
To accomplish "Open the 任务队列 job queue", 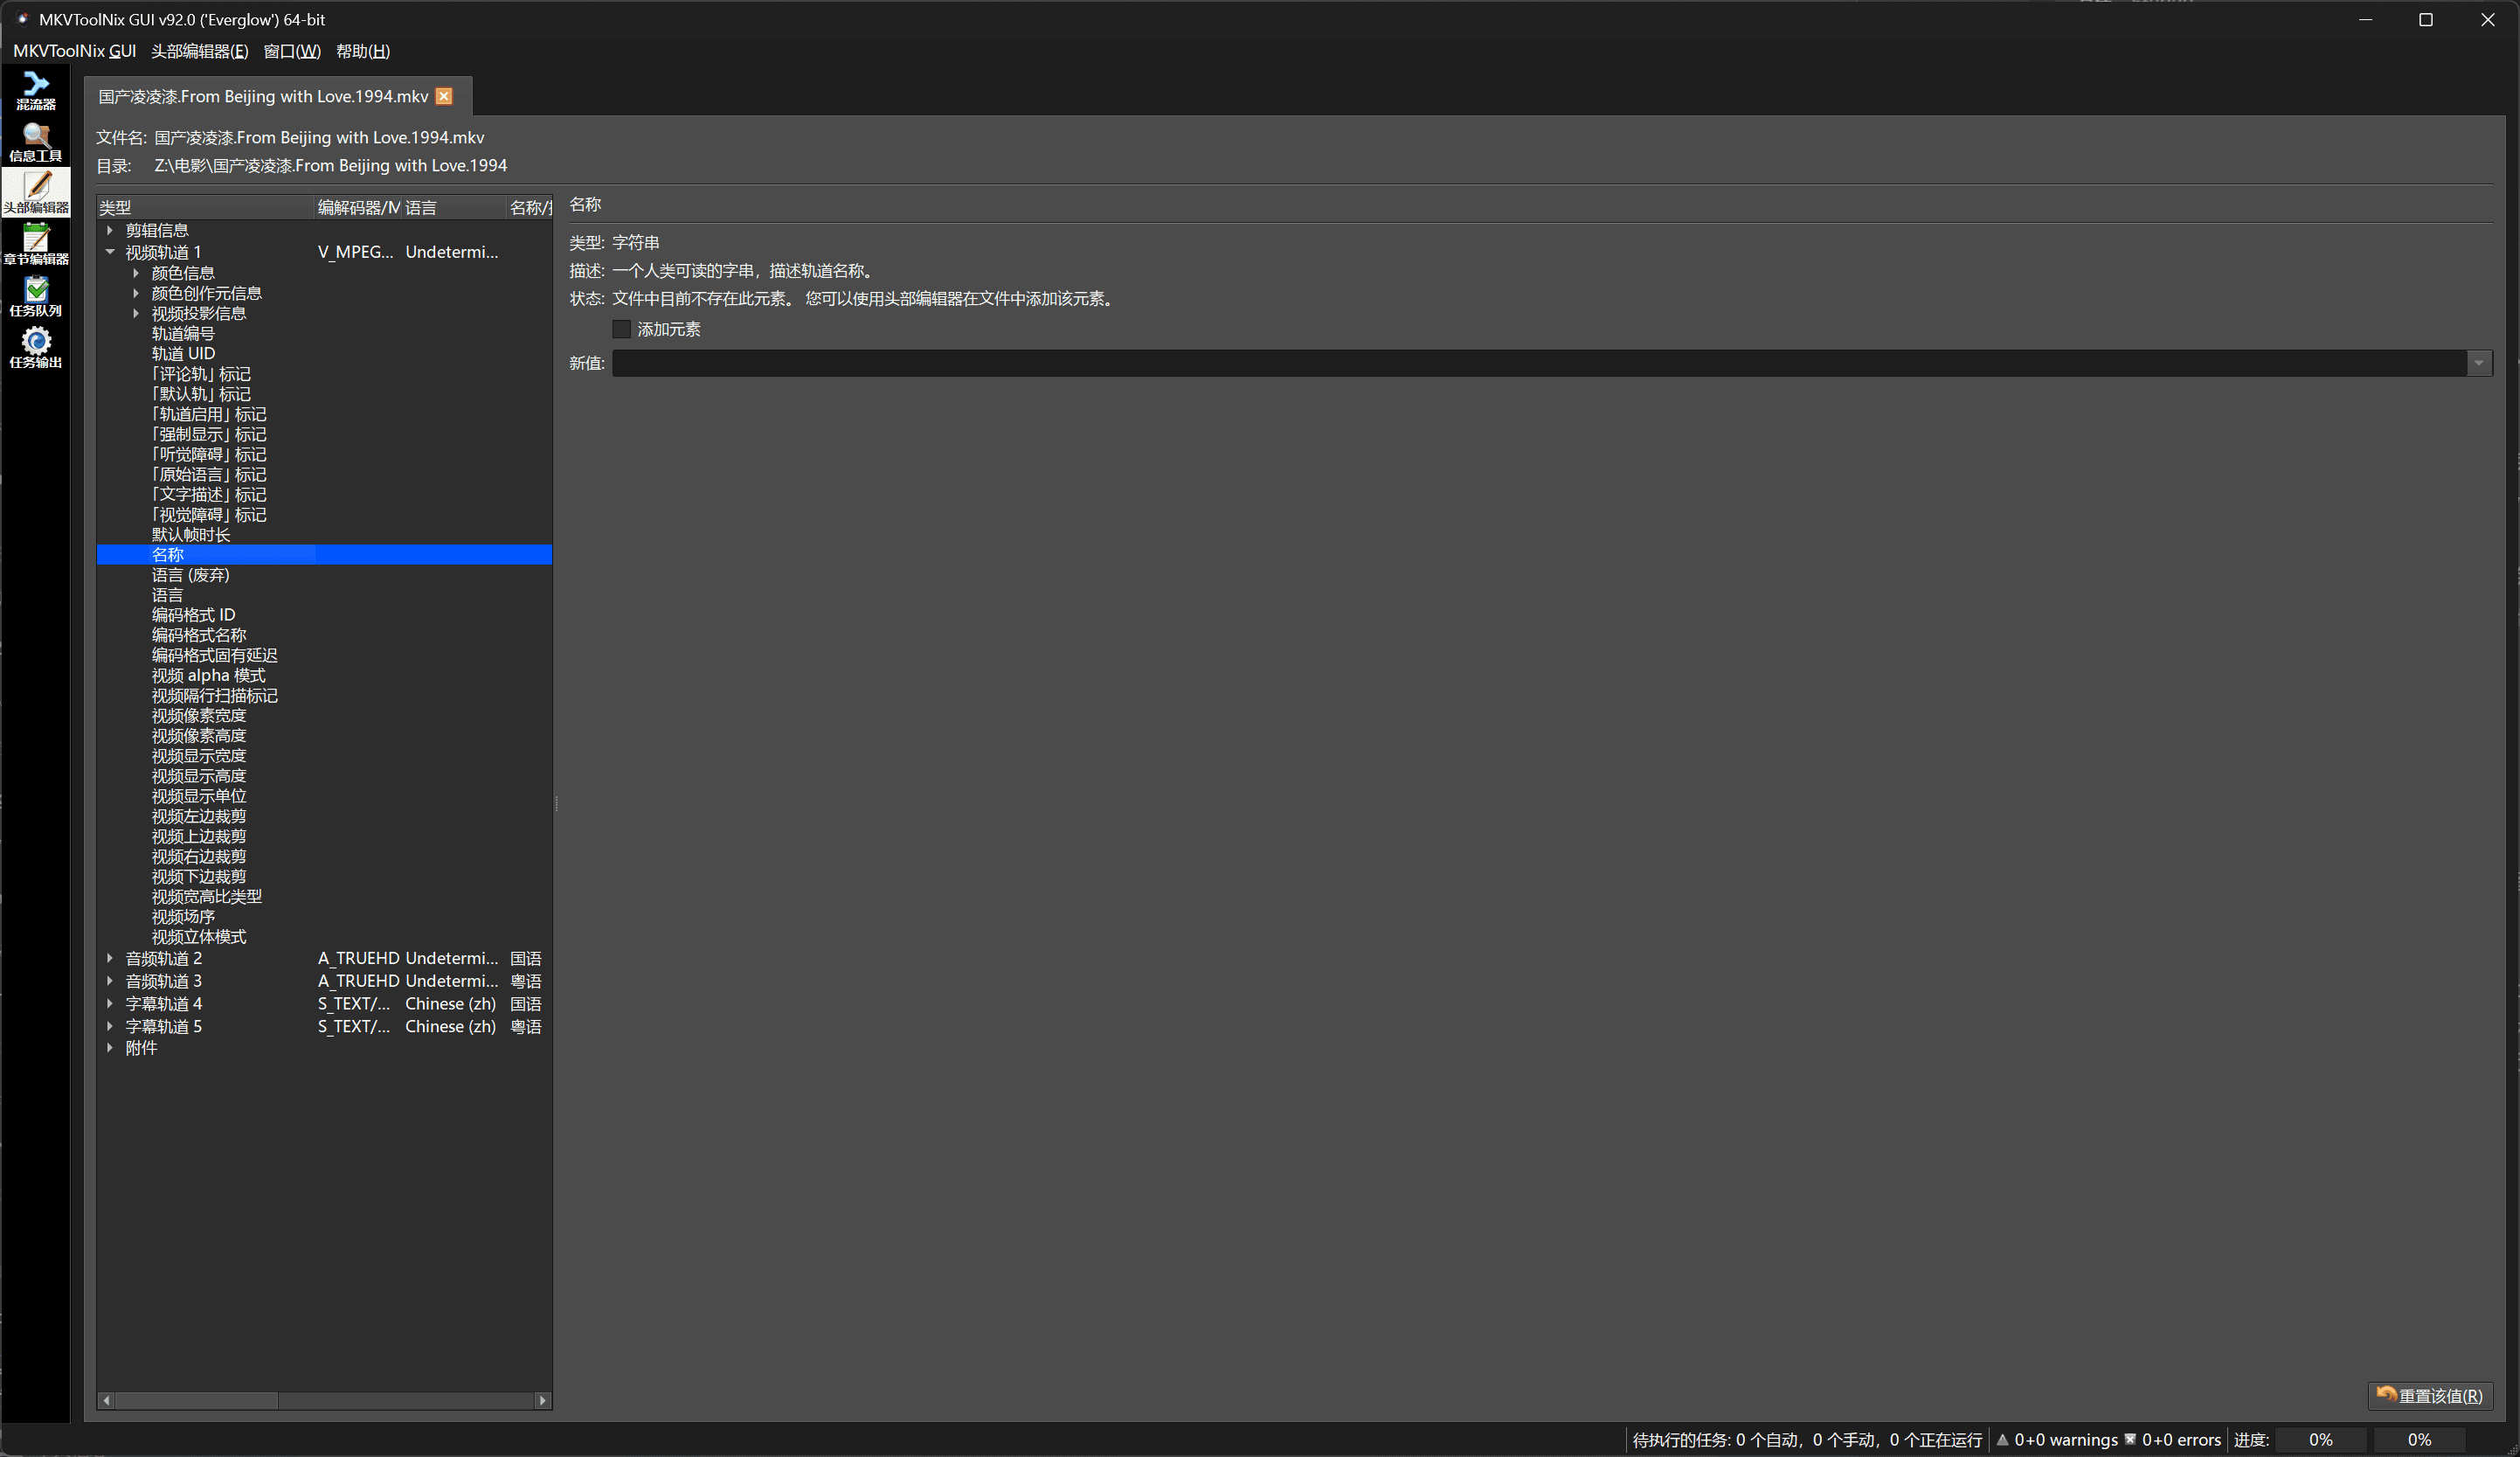I will (36, 297).
